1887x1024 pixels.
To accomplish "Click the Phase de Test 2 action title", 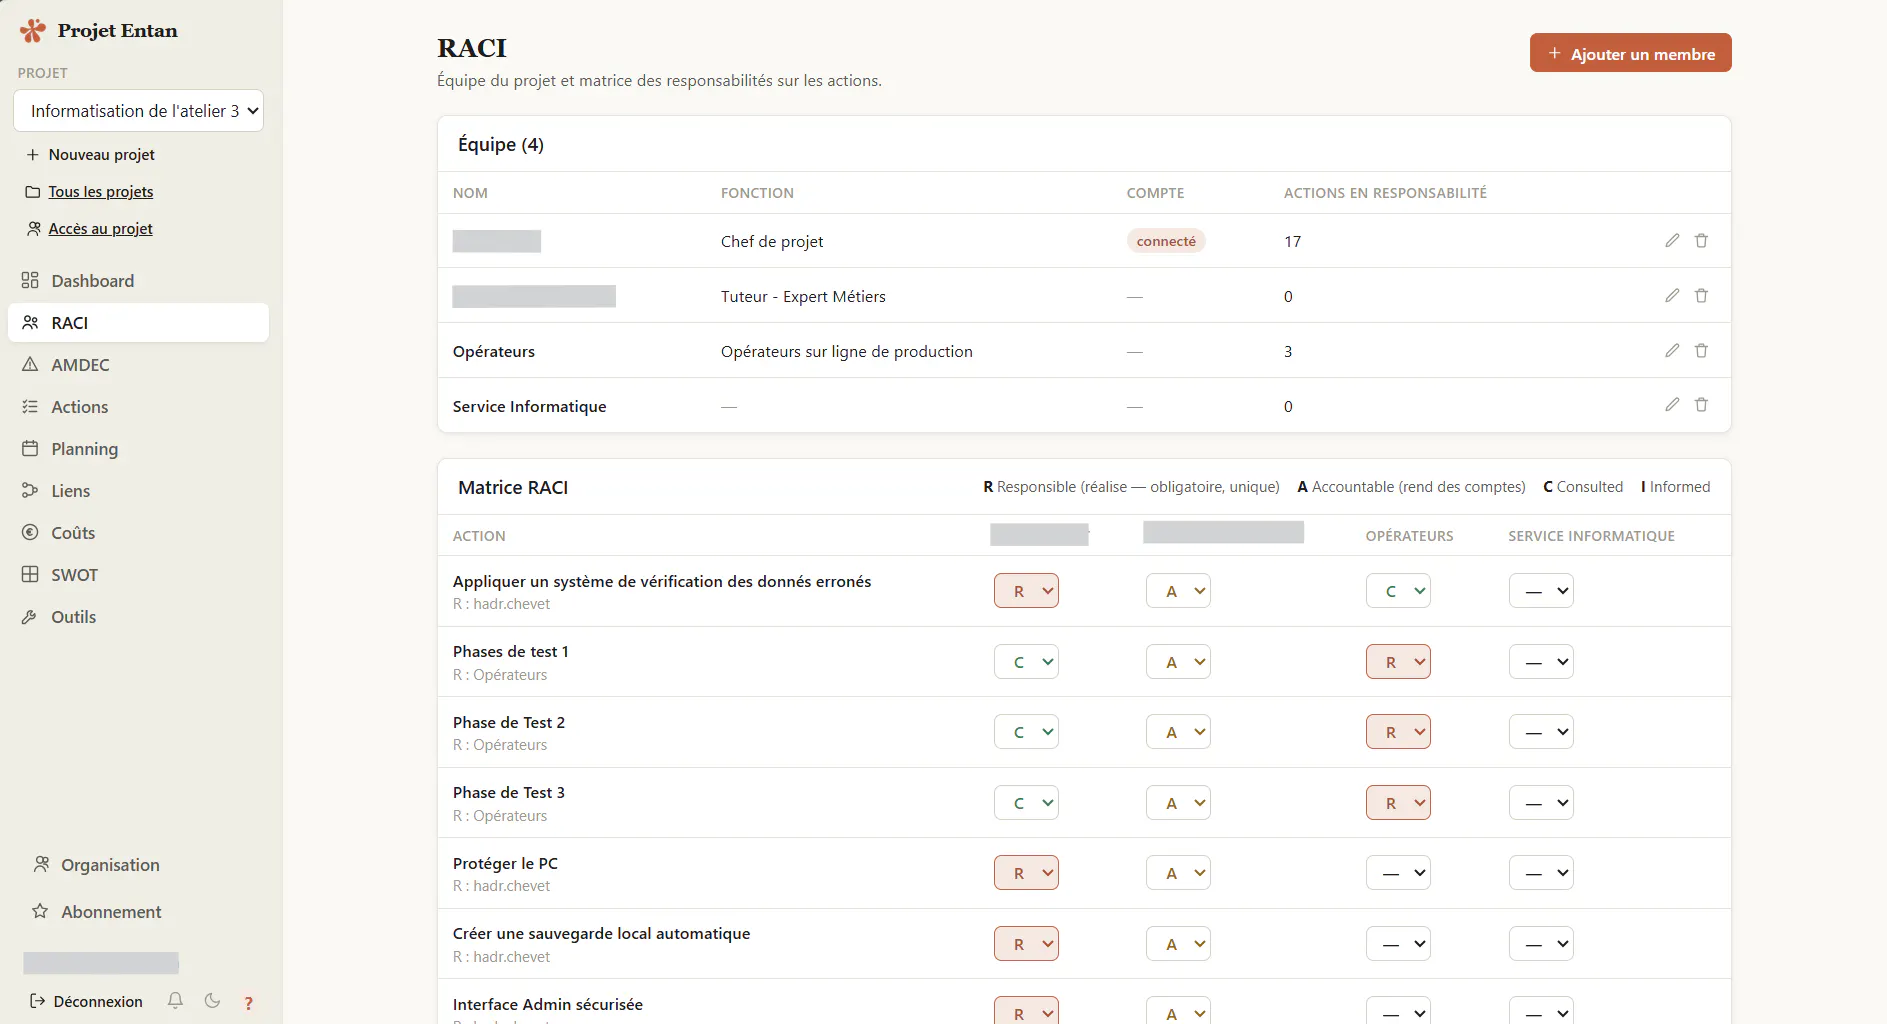I will tap(509, 722).
